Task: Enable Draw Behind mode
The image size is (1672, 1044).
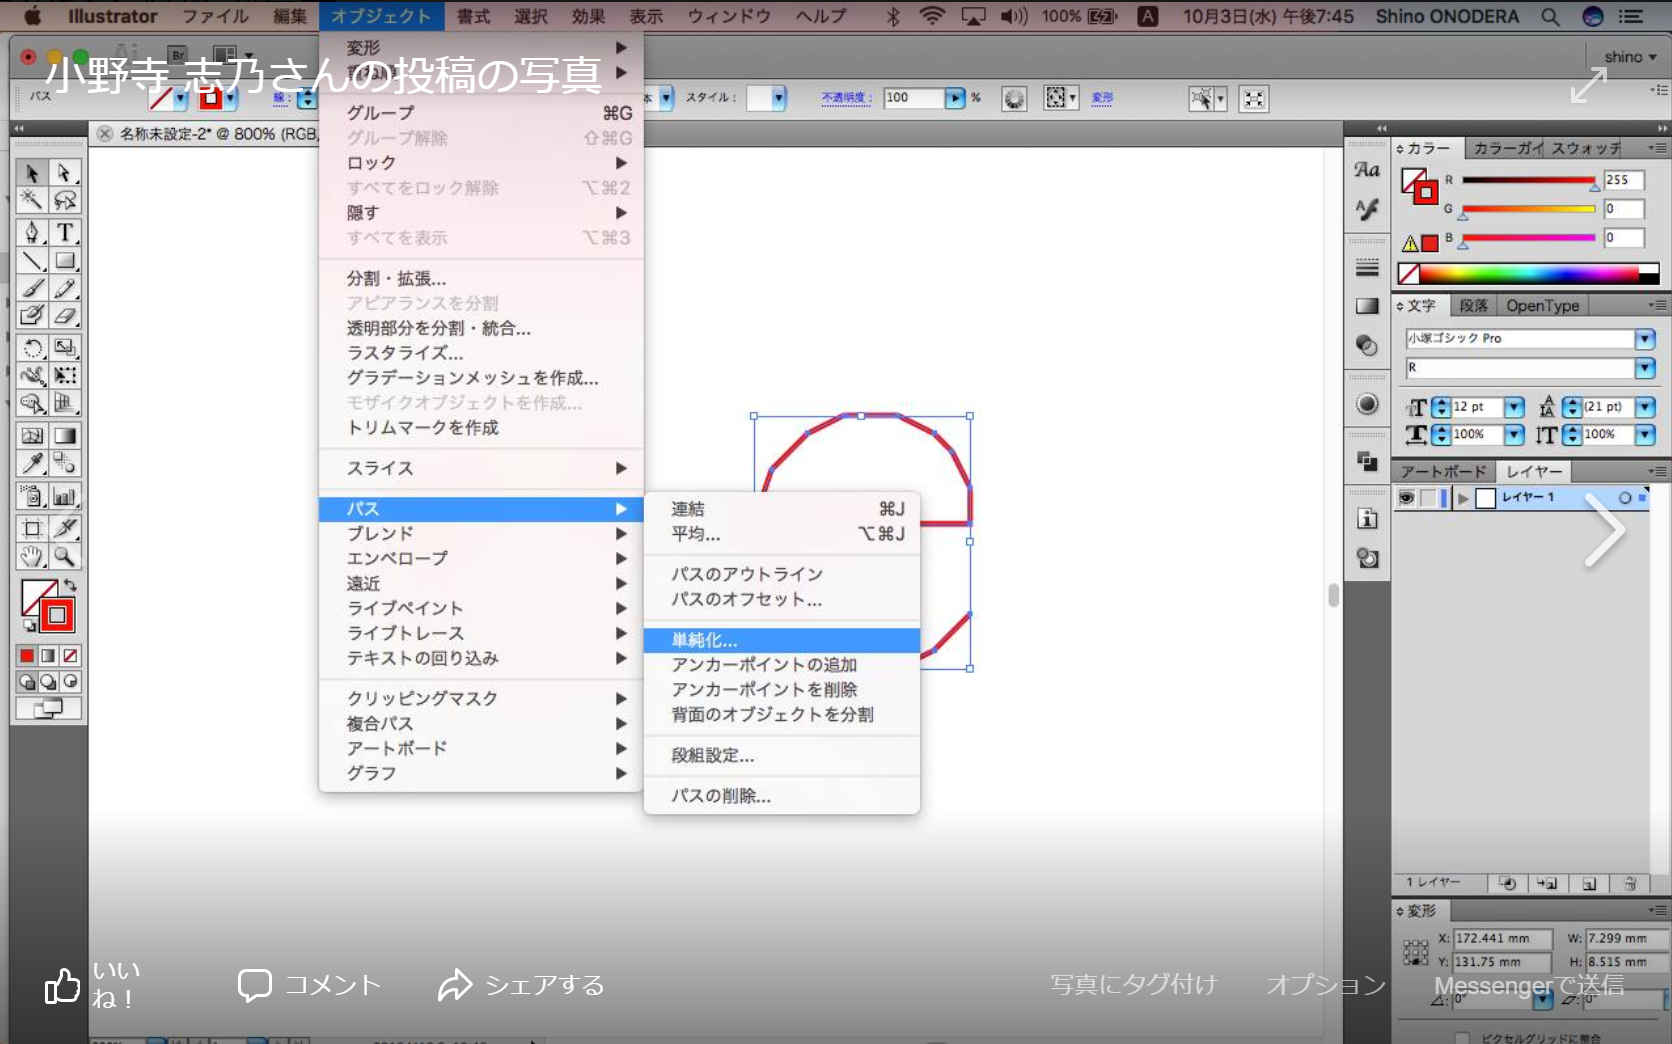Action: click(48, 682)
